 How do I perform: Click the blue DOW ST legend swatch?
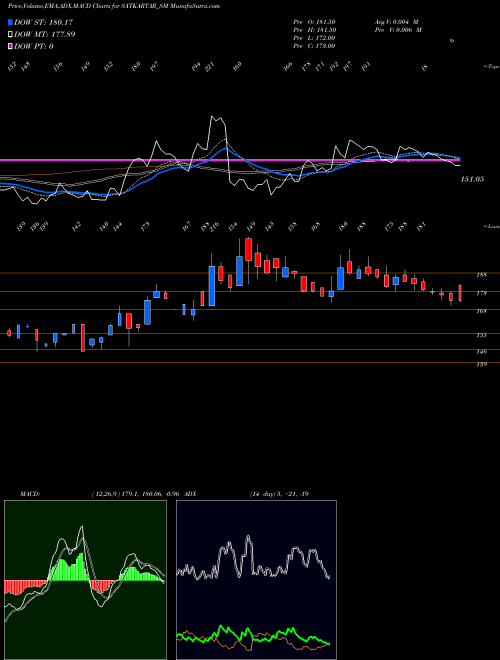point(10,22)
